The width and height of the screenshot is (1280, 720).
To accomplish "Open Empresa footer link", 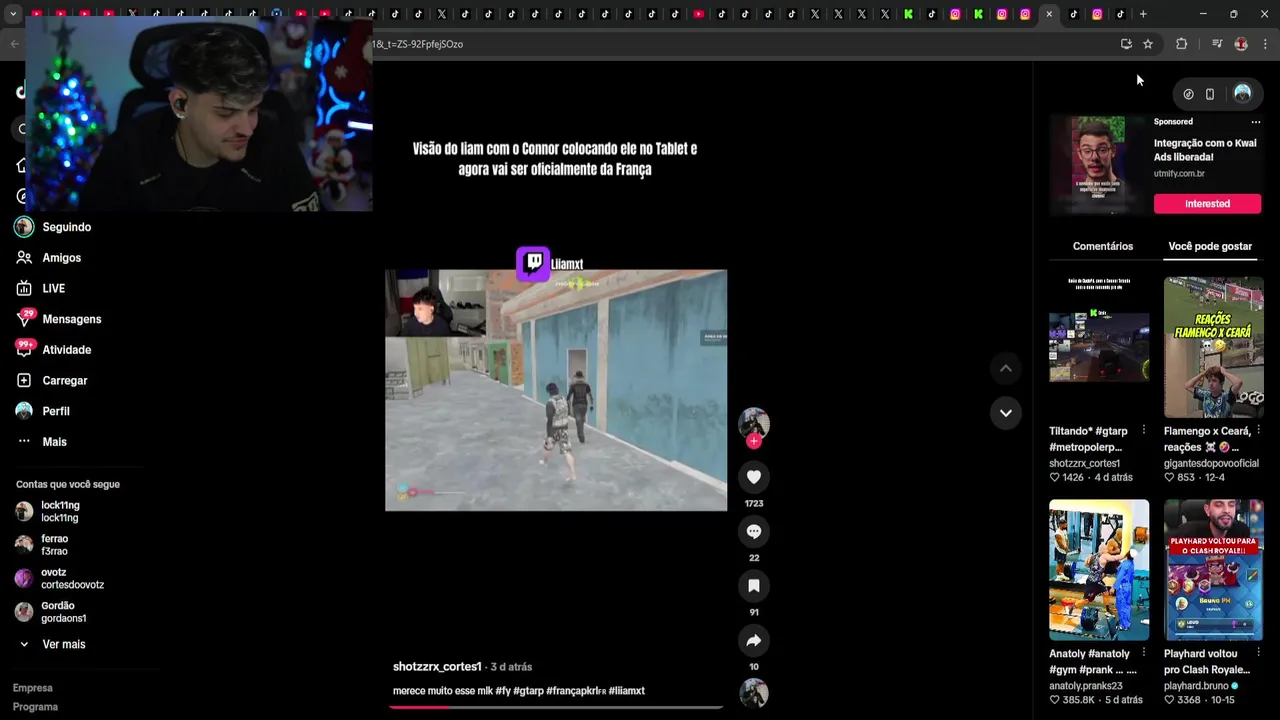I will (32, 688).
